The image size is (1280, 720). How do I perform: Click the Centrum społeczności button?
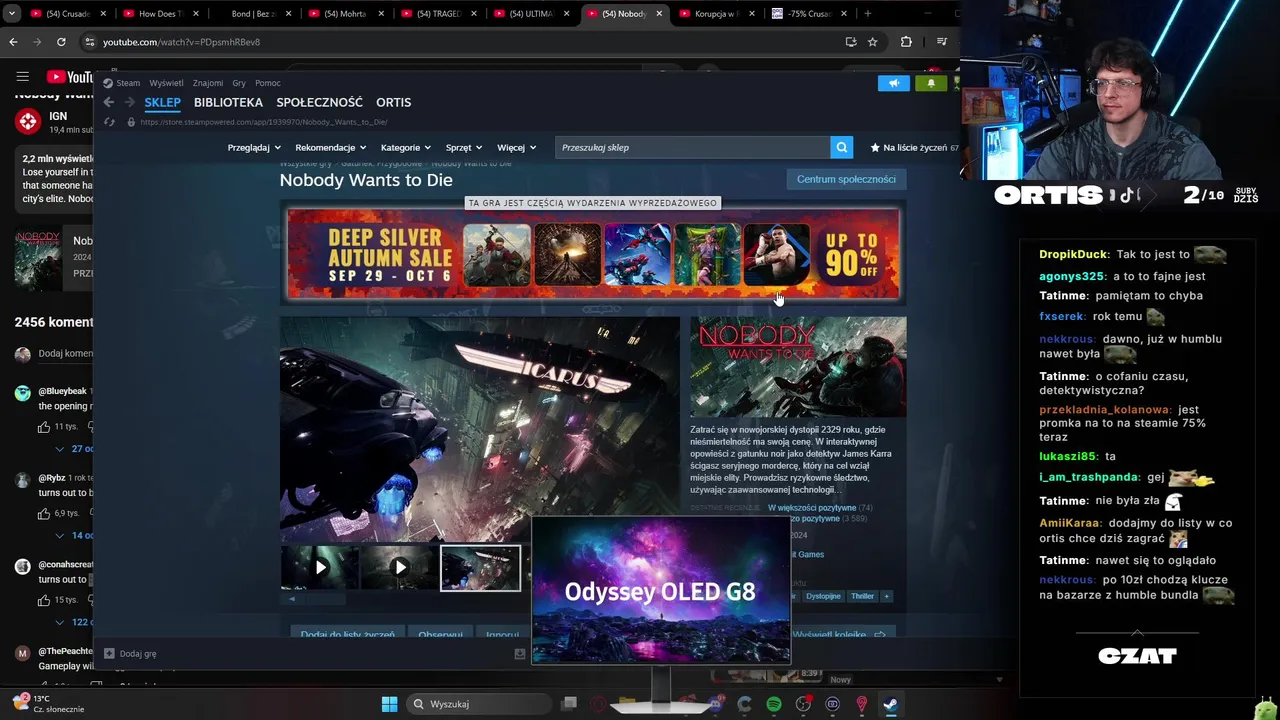[846, 179]
